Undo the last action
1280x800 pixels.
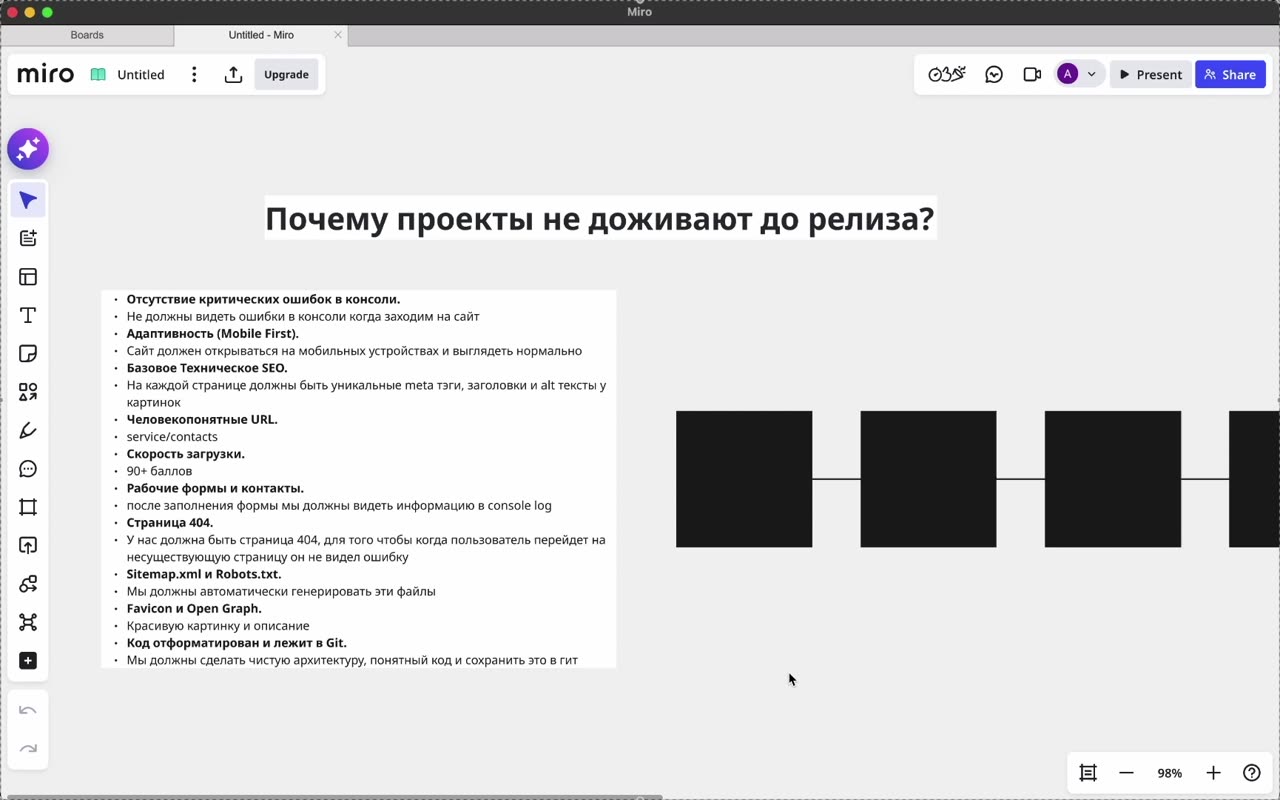[28, 711]
